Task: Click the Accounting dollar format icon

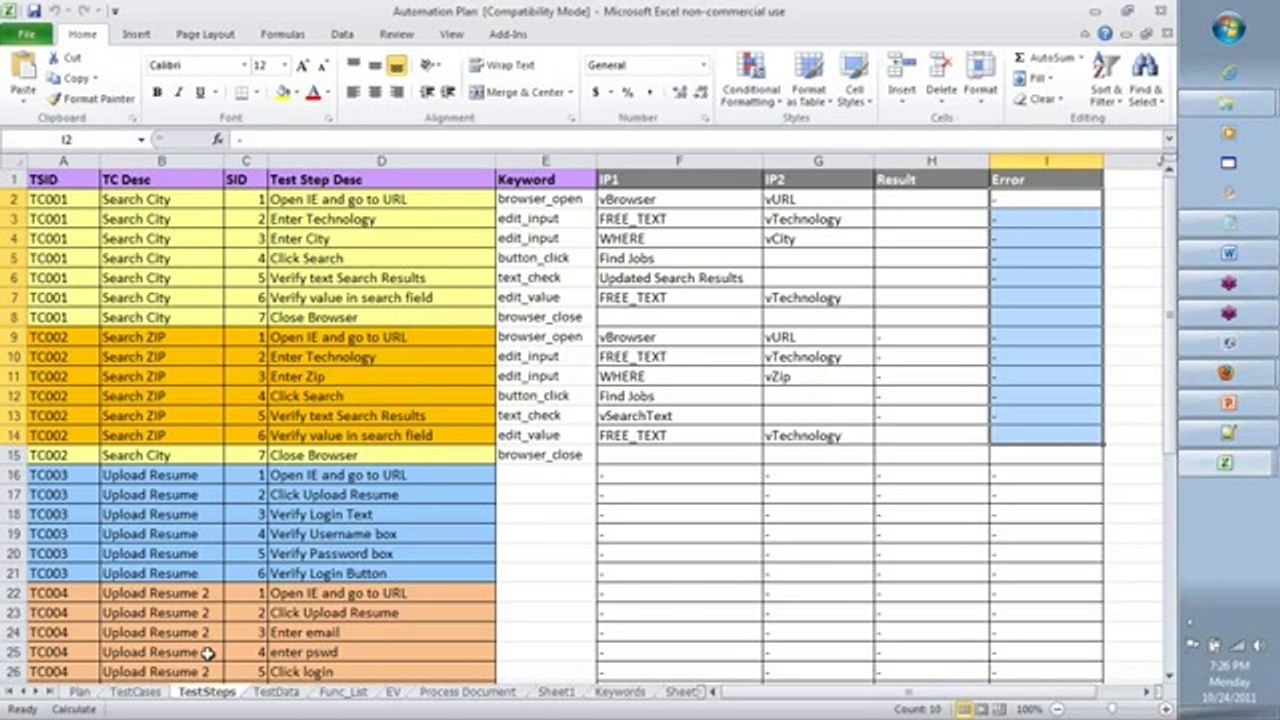Action: [x=596, y=92]
